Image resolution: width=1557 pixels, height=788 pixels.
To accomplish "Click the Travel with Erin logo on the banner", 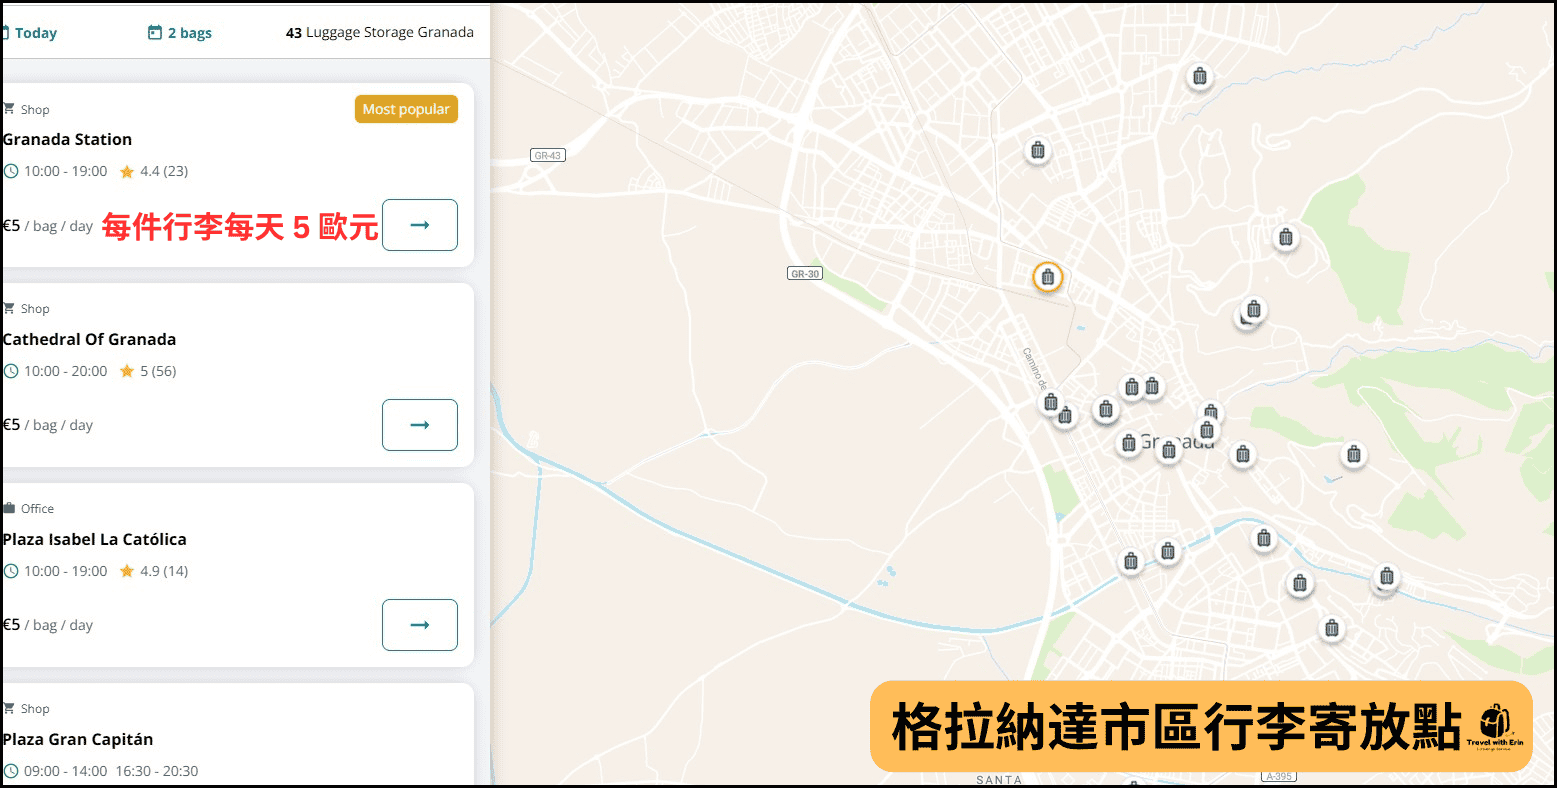I will click(1494, 729).
